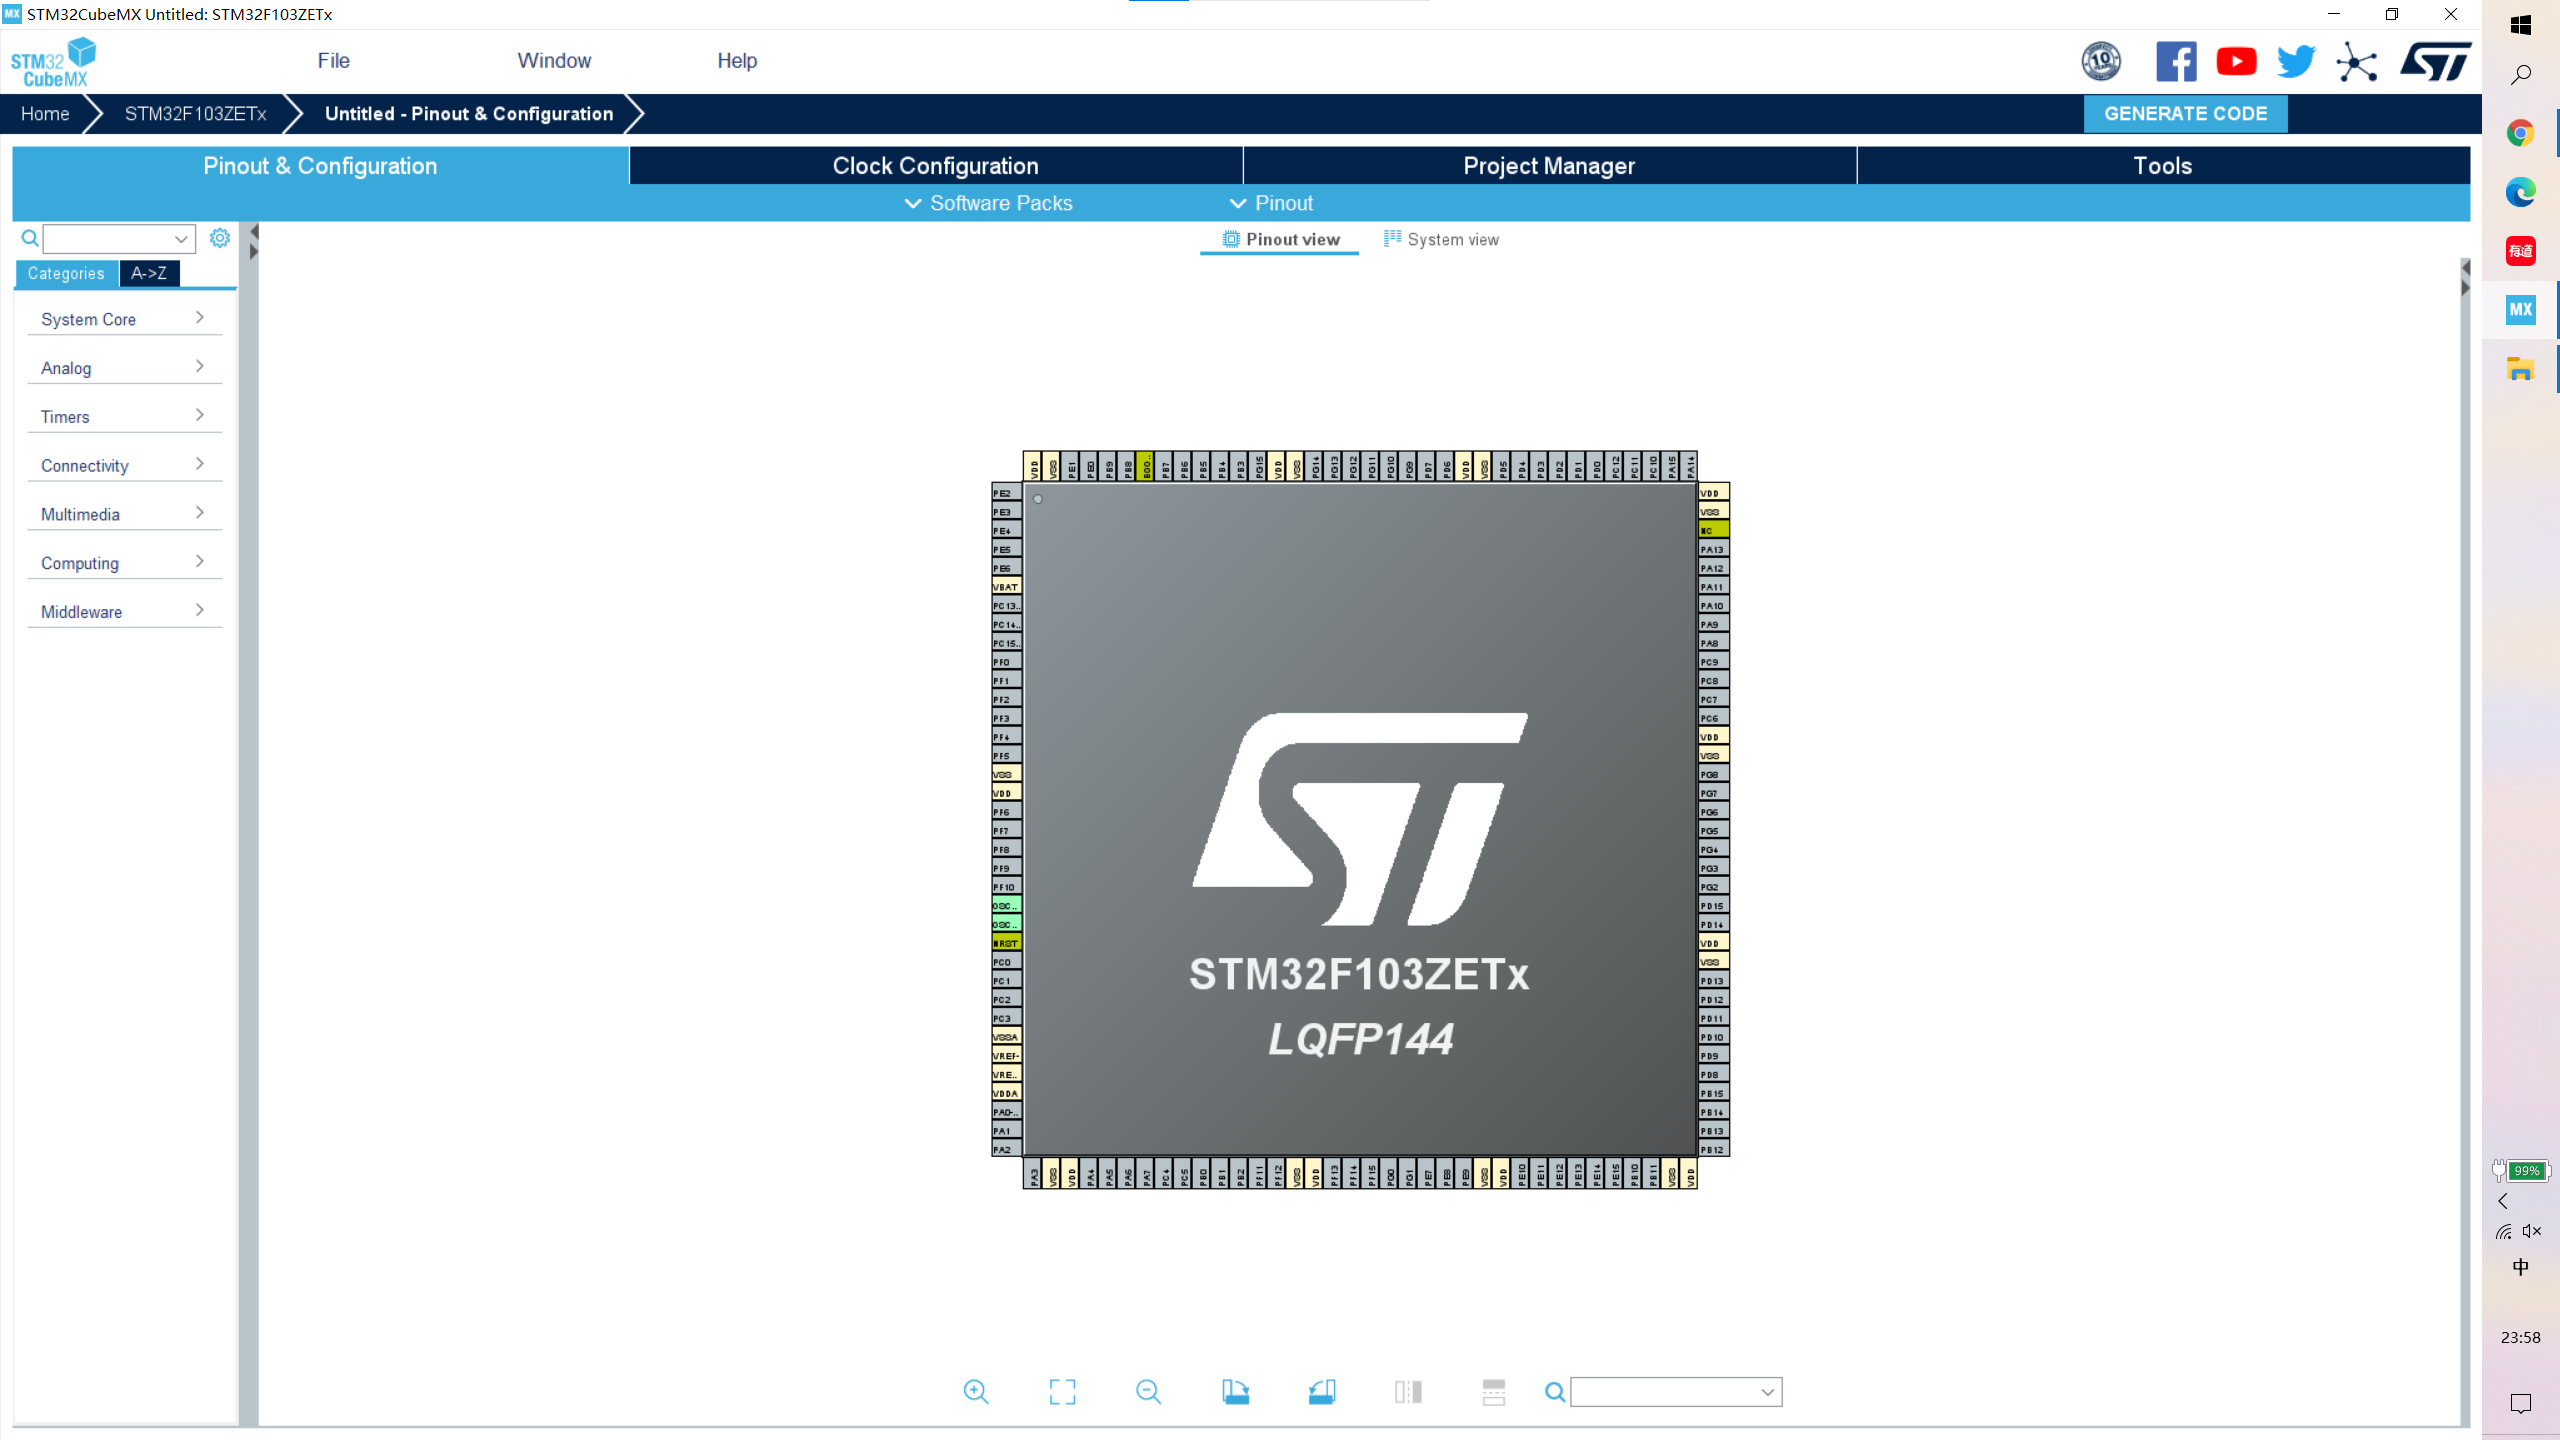Image resolution: width=2560 pixels, height=1440 pixels.
Task: Go to Home breadcrumb
Action: (x=45, y=113)
